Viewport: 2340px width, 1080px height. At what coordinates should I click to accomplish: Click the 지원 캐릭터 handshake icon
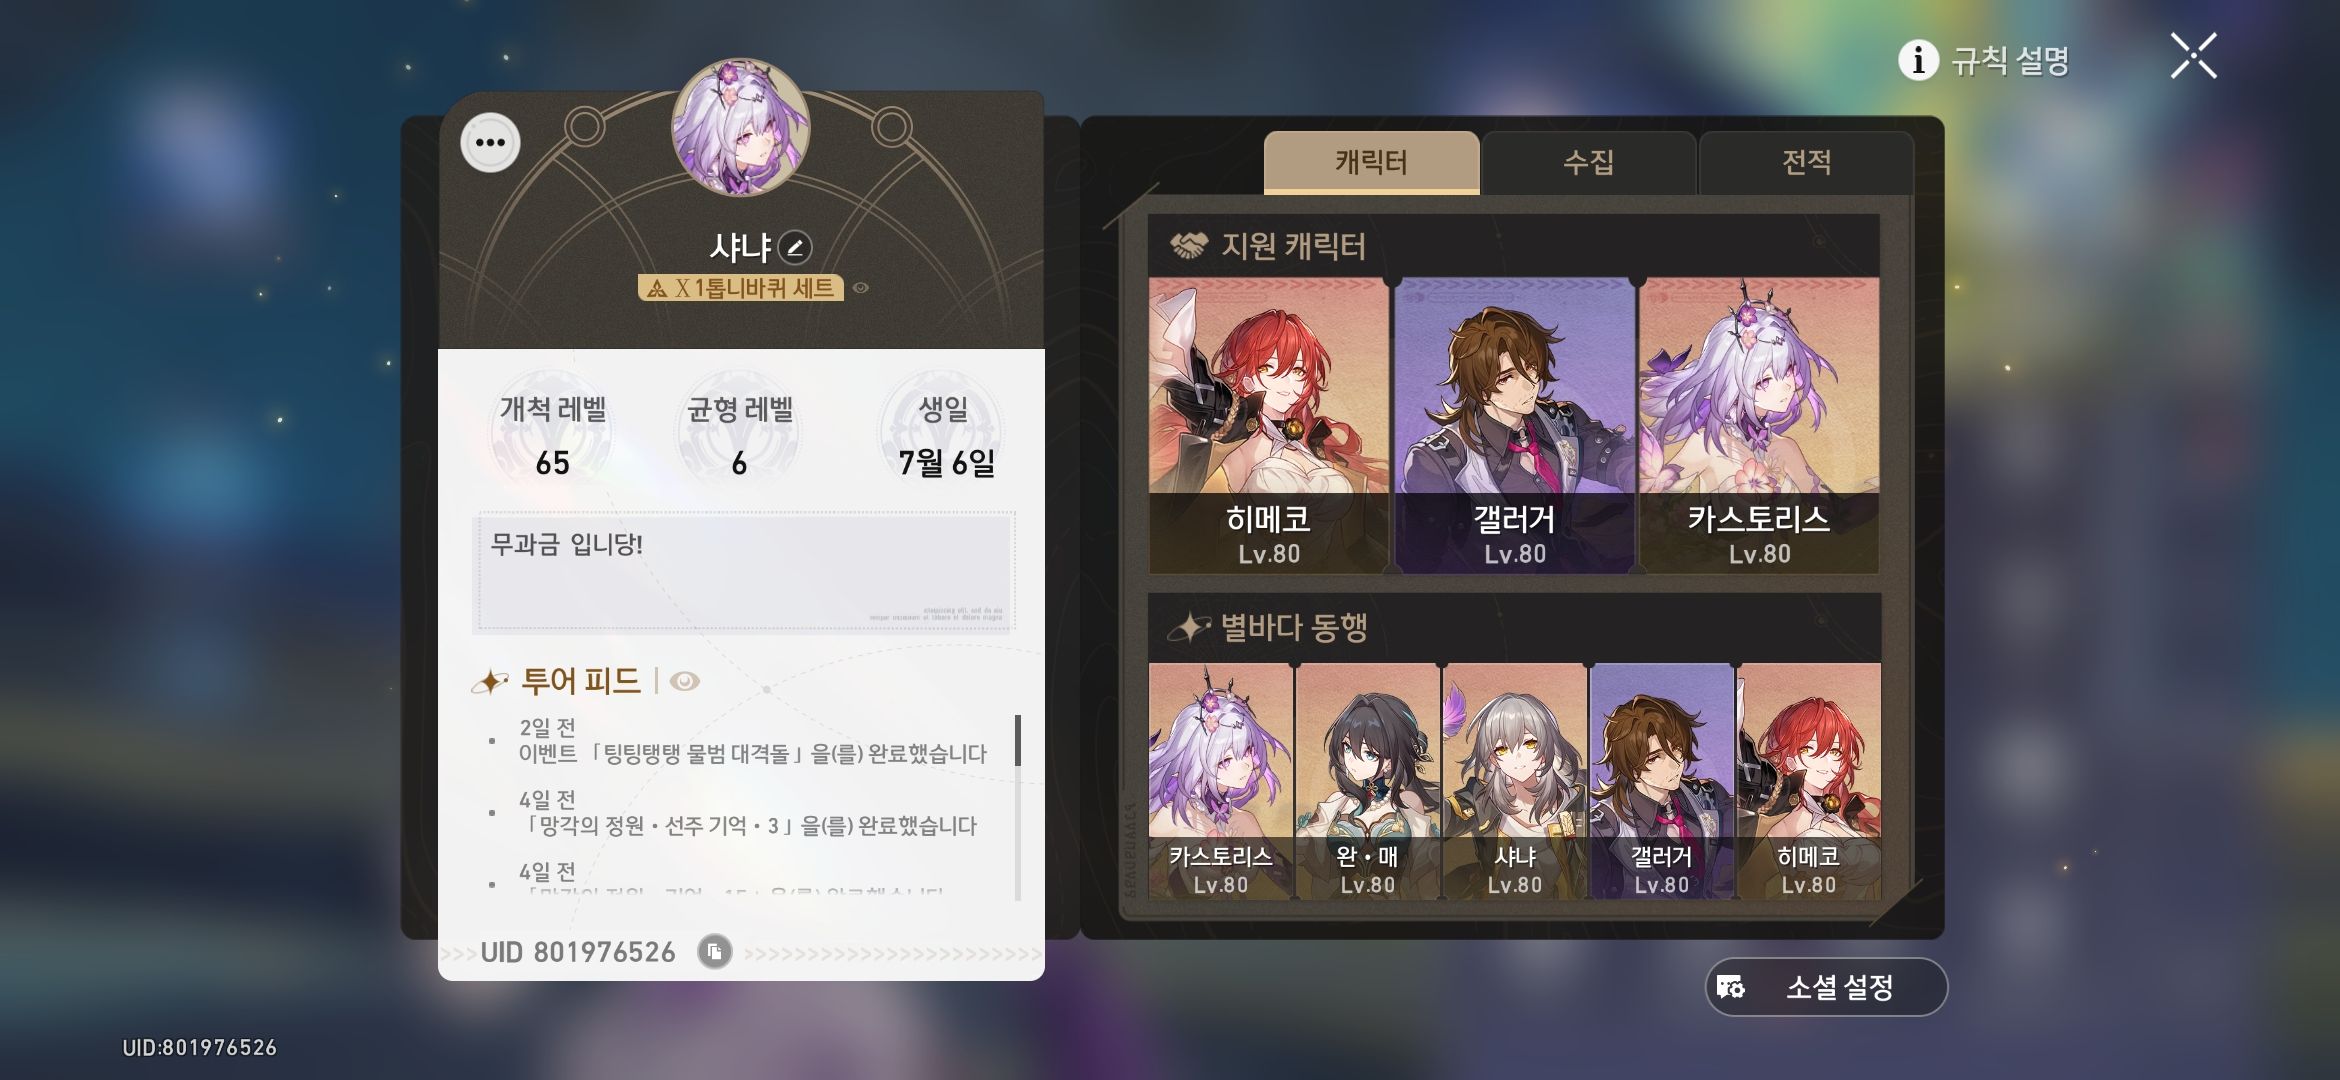[1189, 245]
